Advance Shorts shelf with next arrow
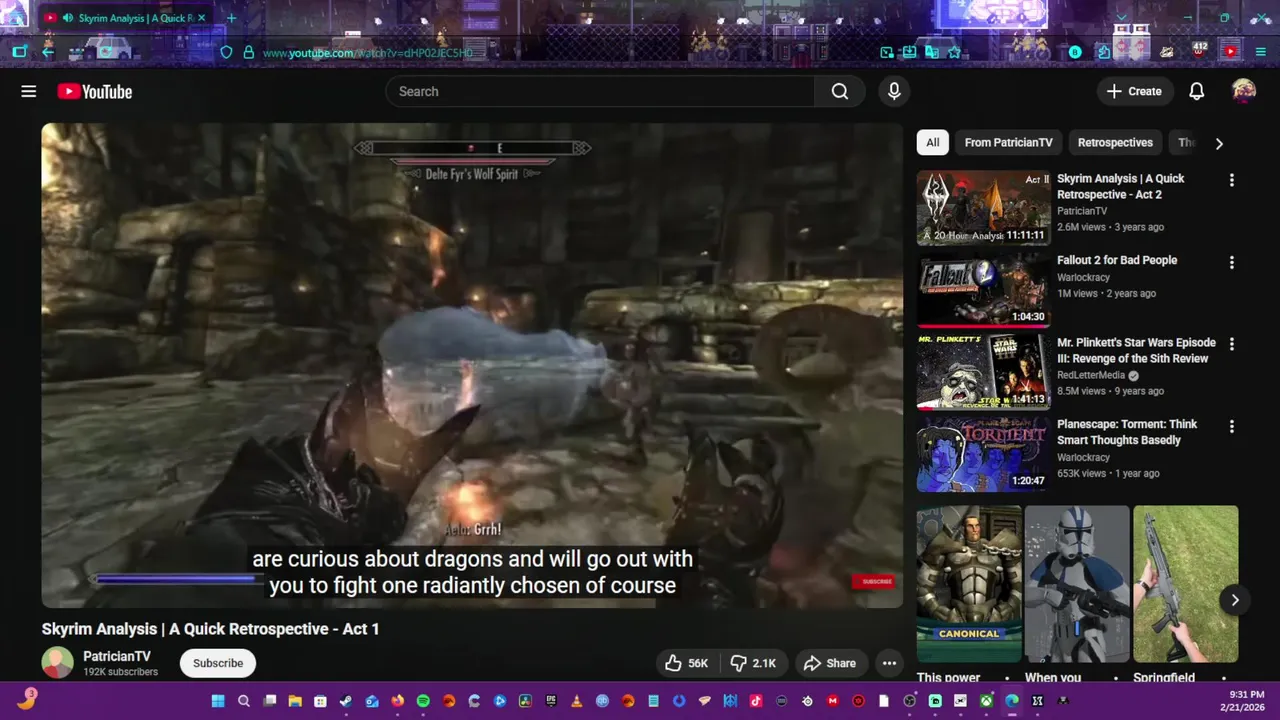Viewport: 1280px width, 720px height. coord(1235,600)
